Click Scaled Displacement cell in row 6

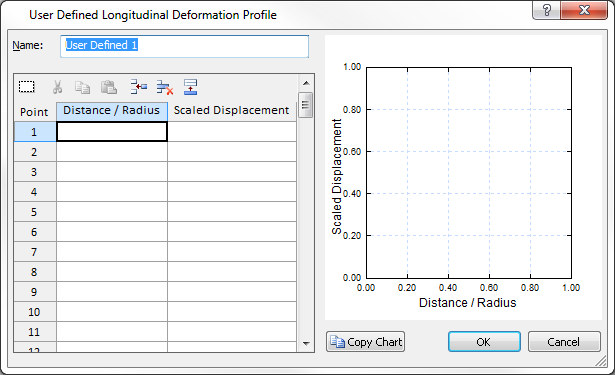tap(232, 232)
